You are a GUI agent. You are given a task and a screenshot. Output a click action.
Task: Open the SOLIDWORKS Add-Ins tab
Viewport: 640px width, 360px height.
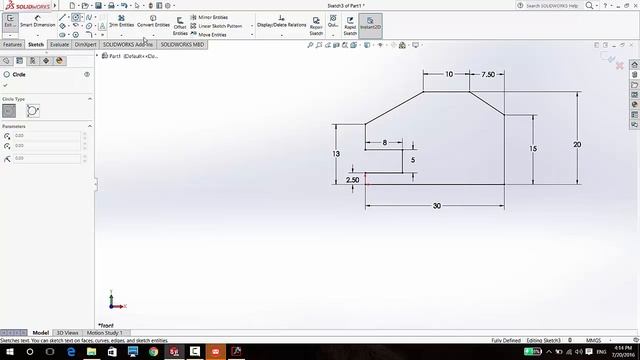tap(128, 44)
